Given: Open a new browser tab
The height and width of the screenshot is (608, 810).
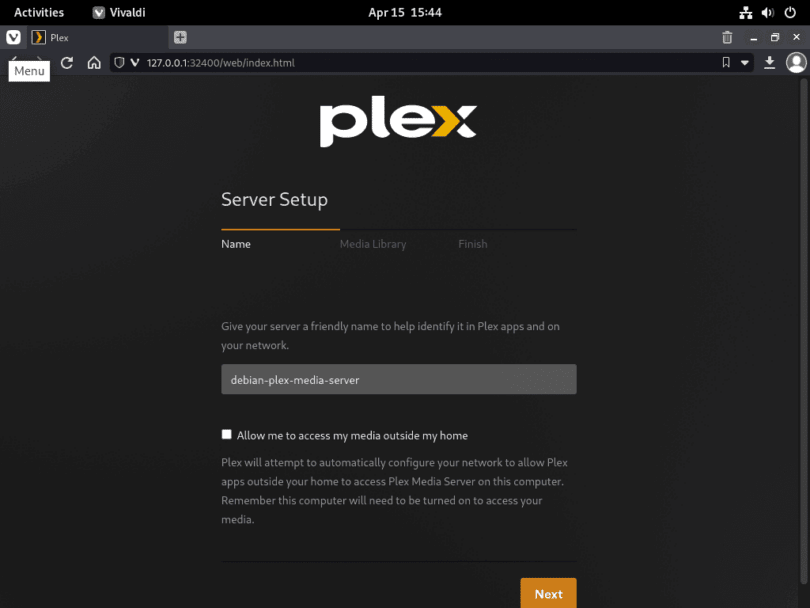Looking at the screenshot, I should [x=179, y=37].
